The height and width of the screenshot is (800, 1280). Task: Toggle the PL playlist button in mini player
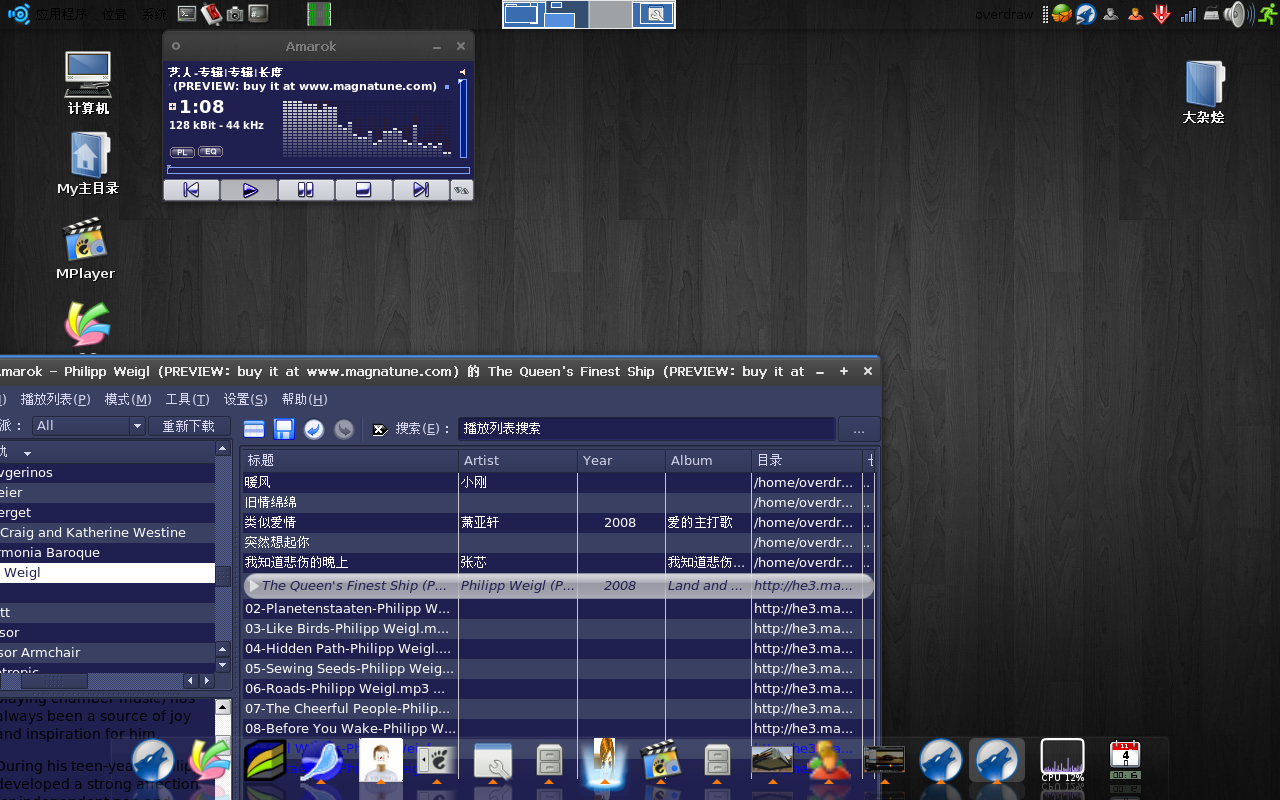(x=182, y=152)
